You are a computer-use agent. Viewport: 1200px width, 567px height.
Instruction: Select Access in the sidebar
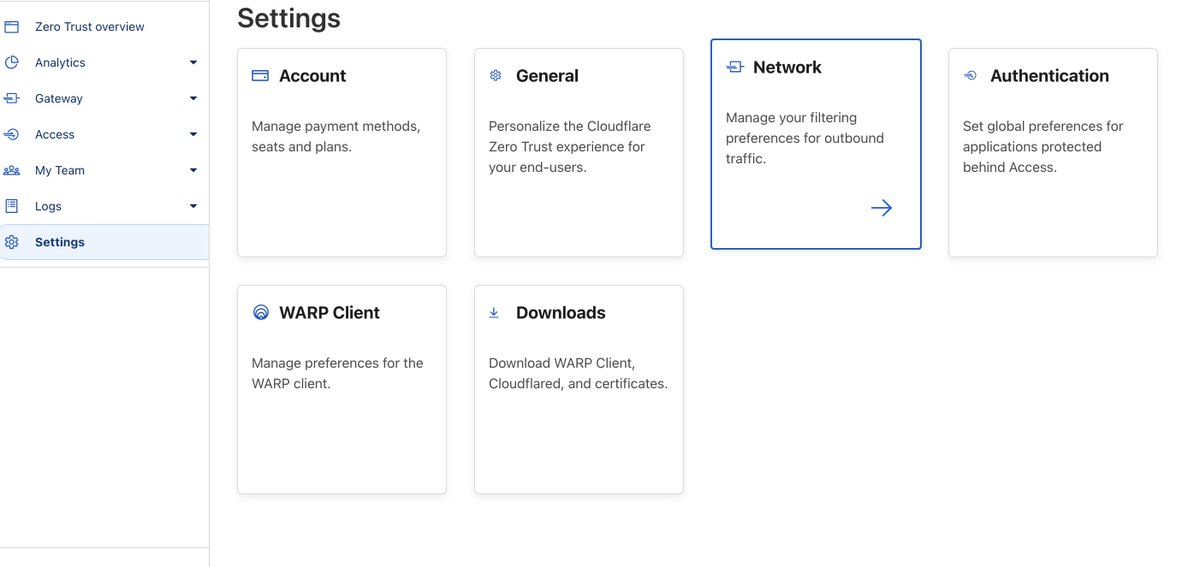[55, 135]
